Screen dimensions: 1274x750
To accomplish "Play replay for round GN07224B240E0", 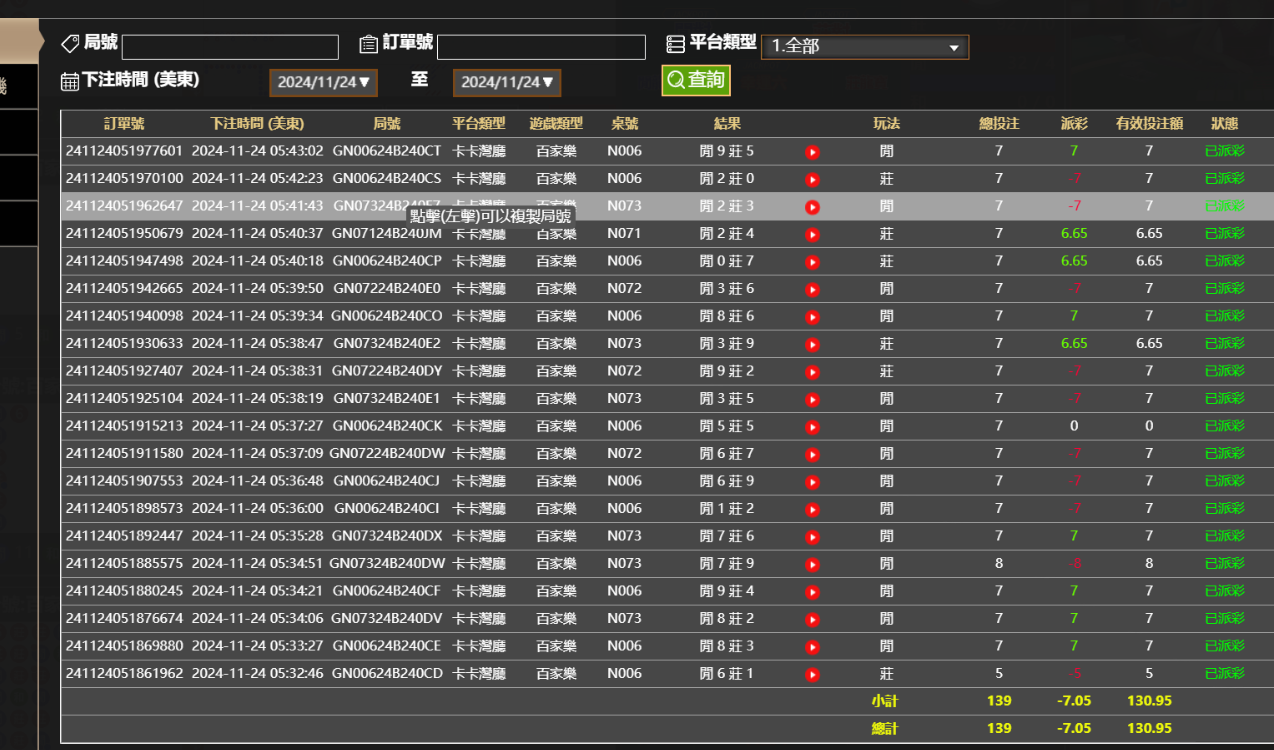I will [812, 290].
